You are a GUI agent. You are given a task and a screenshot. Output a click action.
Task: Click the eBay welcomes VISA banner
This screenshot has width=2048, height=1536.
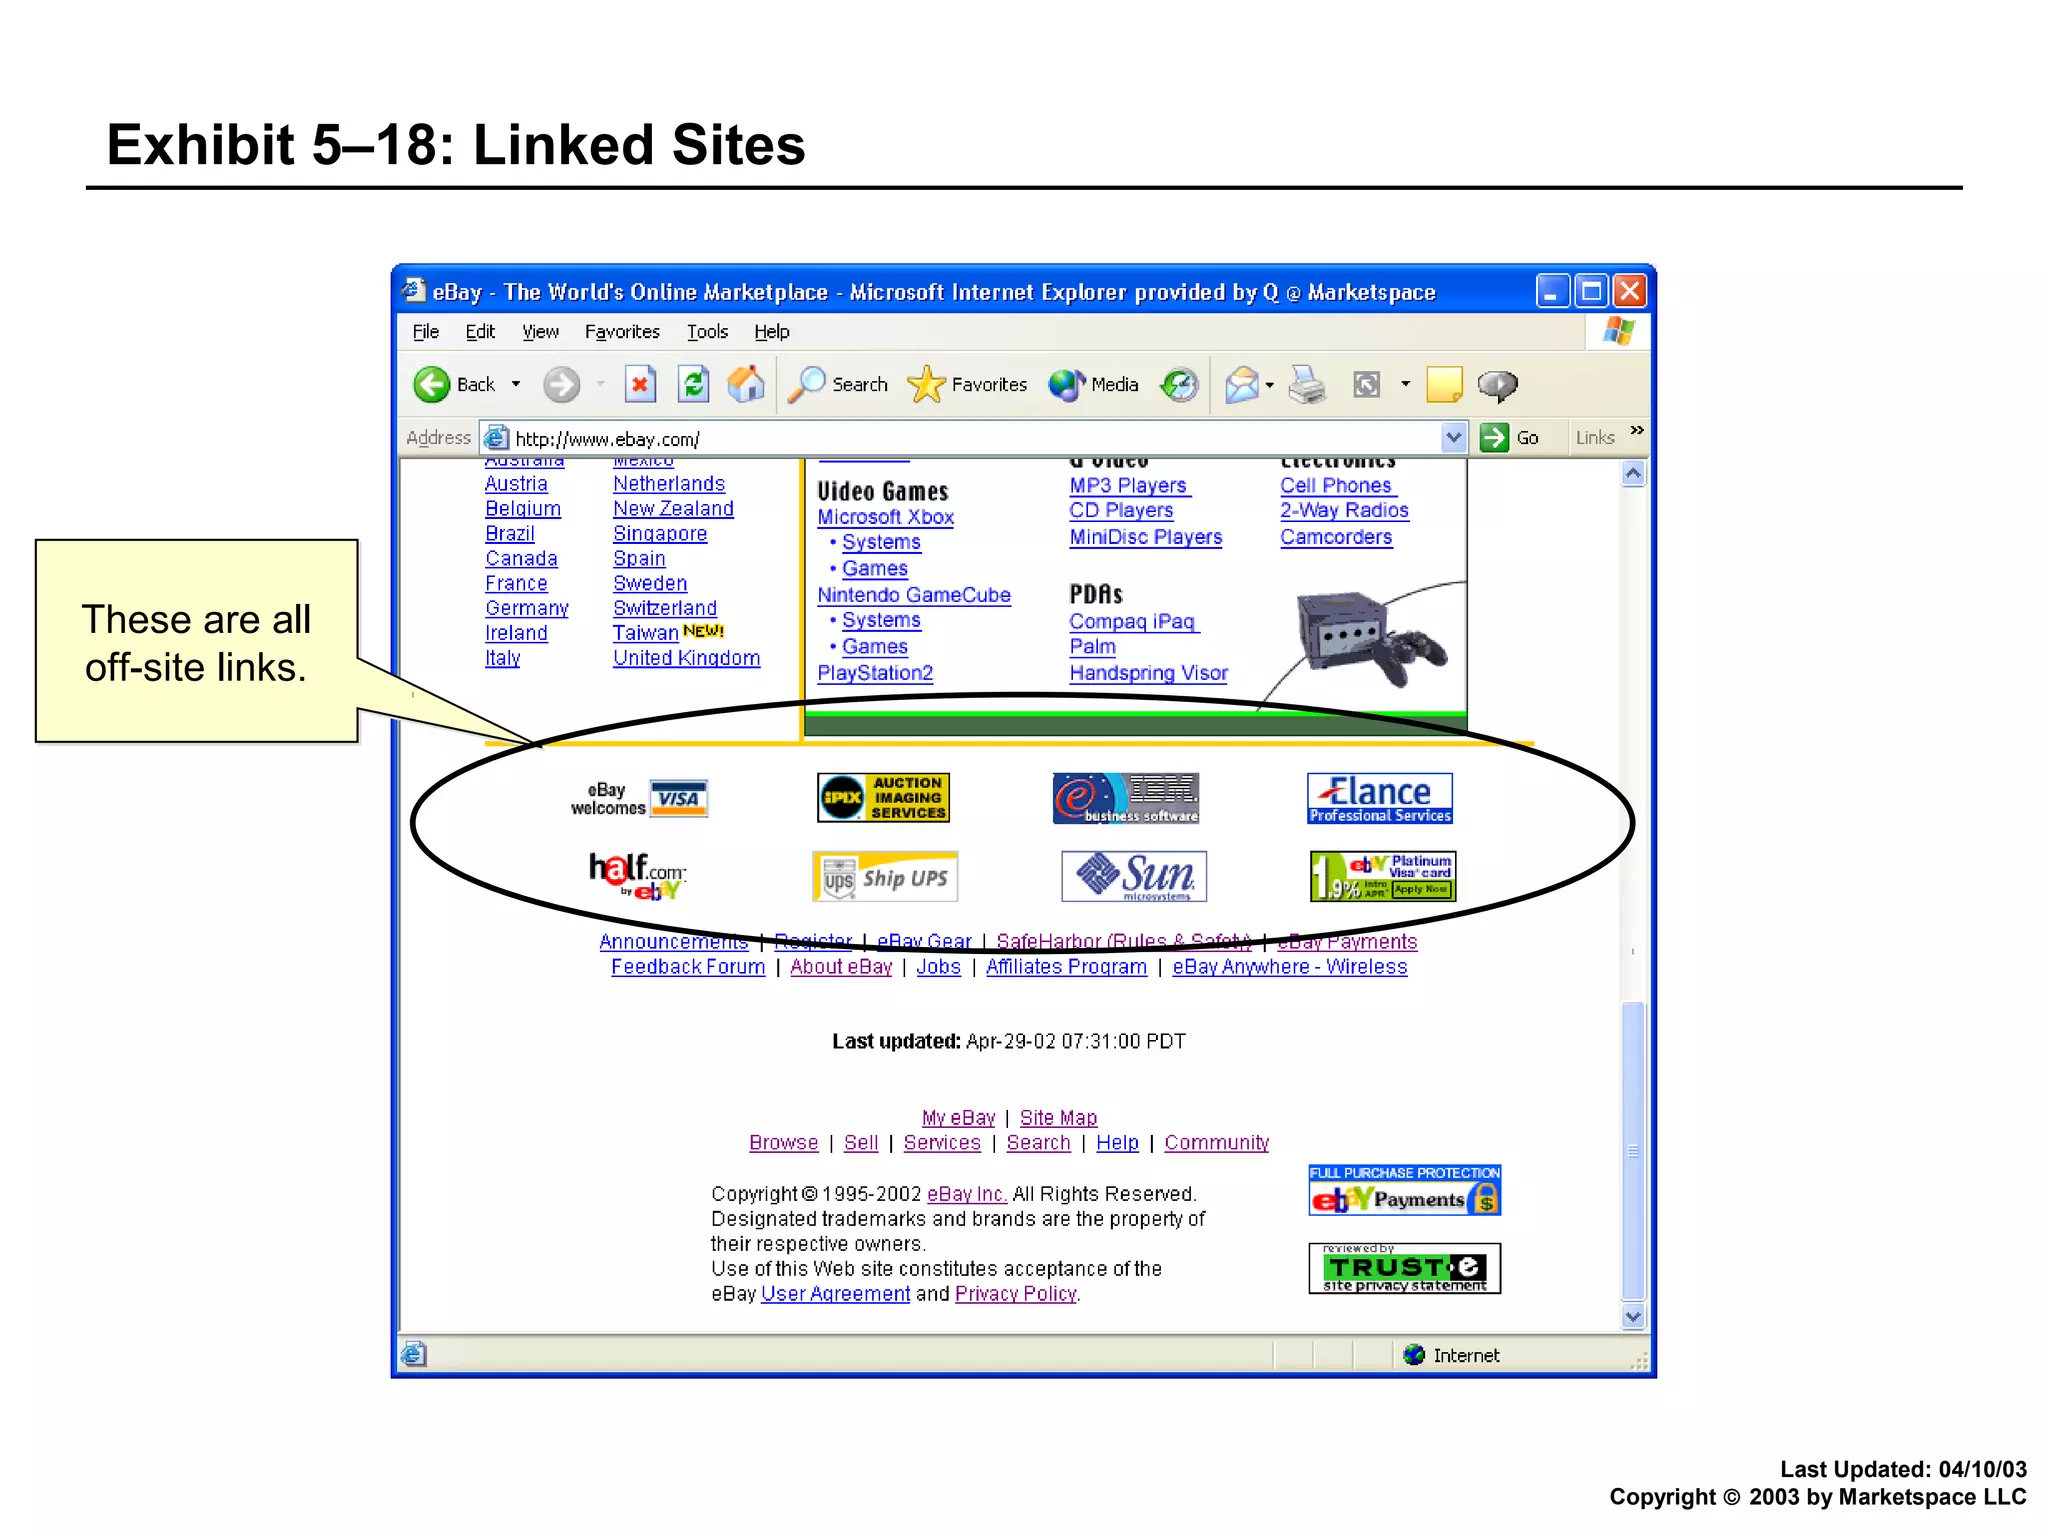click(x=639, y=798)
